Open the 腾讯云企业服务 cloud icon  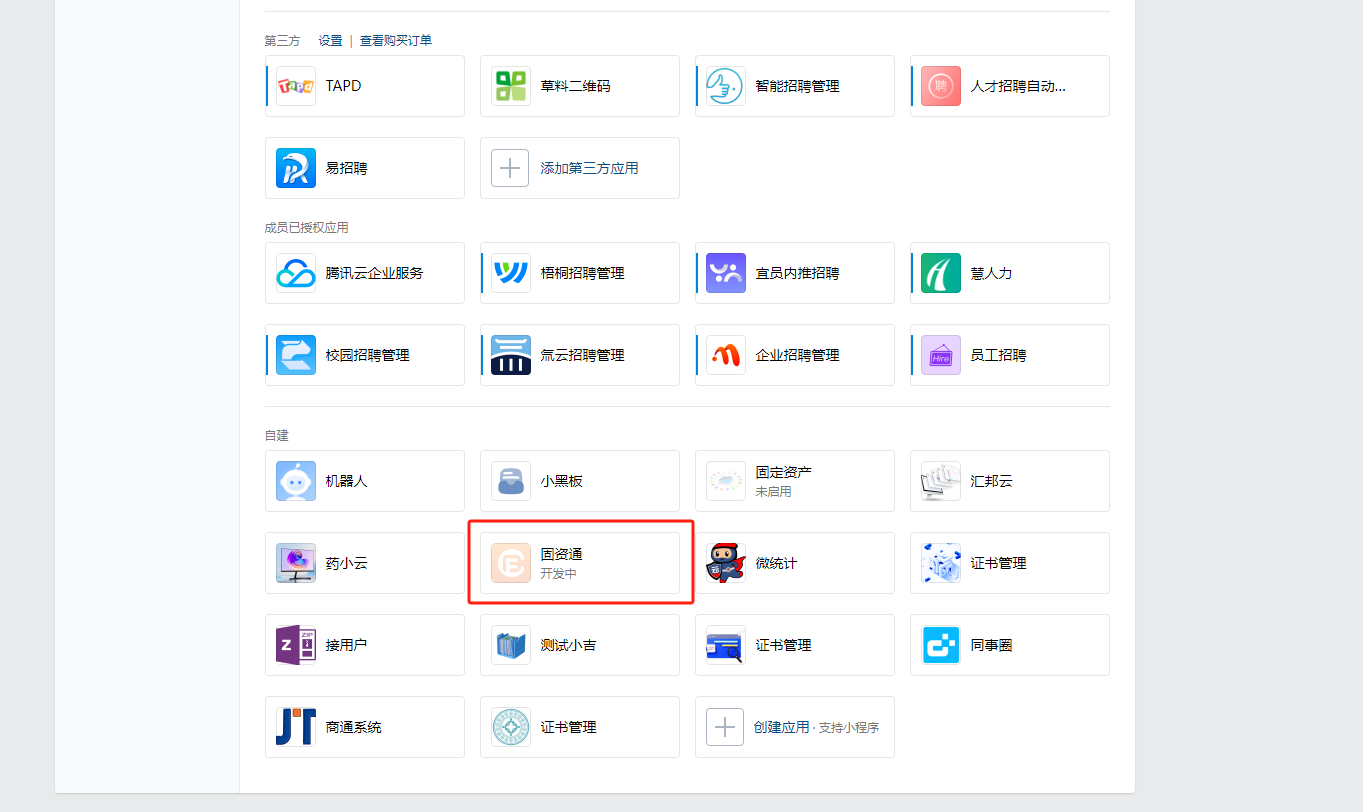click(x=296, y=273)
